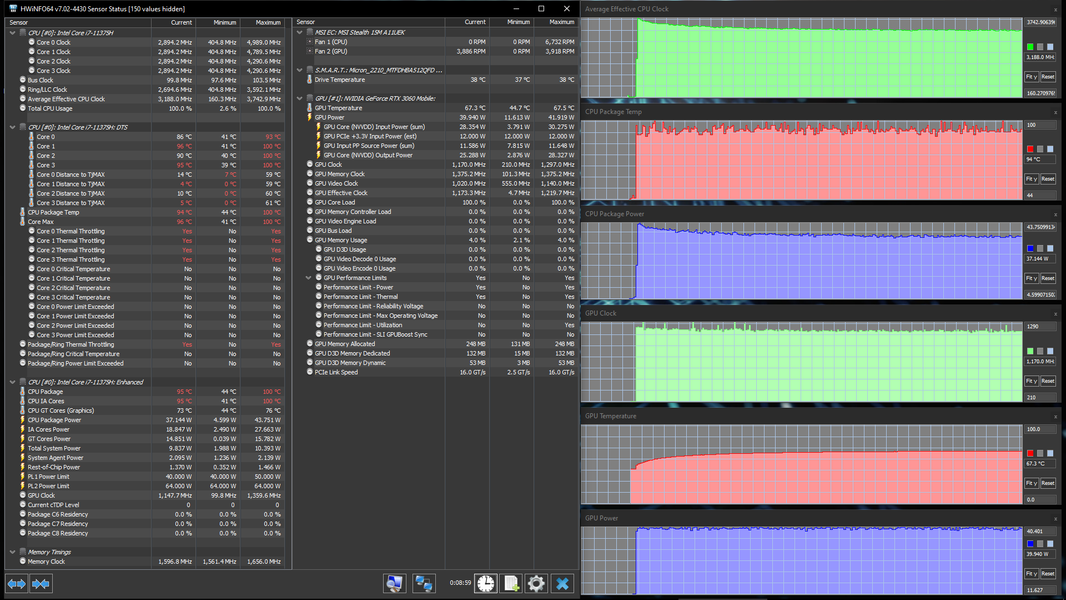Click Fit y in CPU Package Temp graph
The height and width of the screenshot is (600, 1066).
1031,179
